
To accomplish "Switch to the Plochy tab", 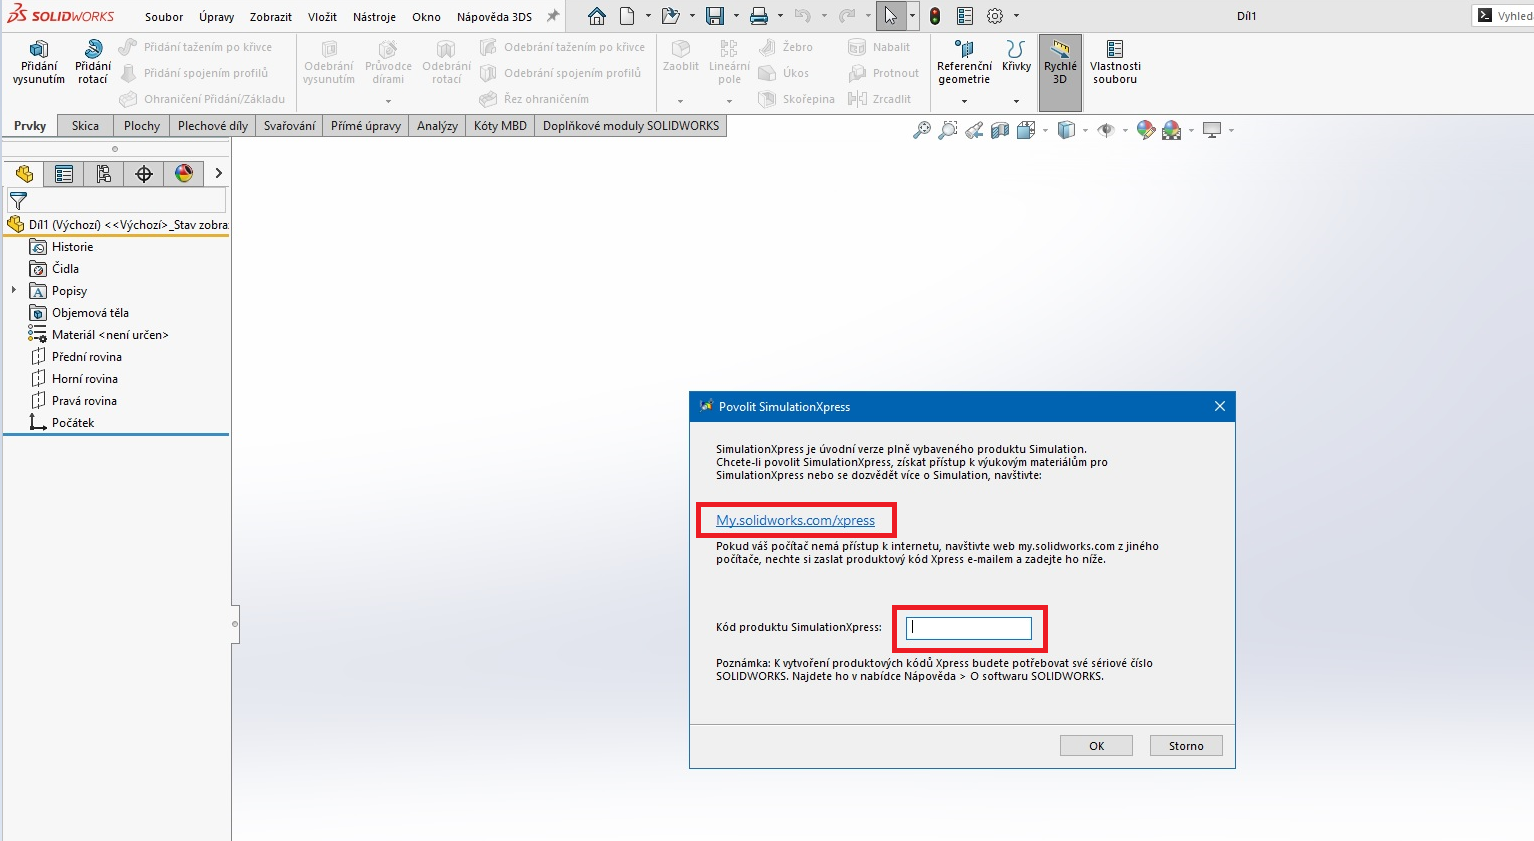I will tap(142, 126).
